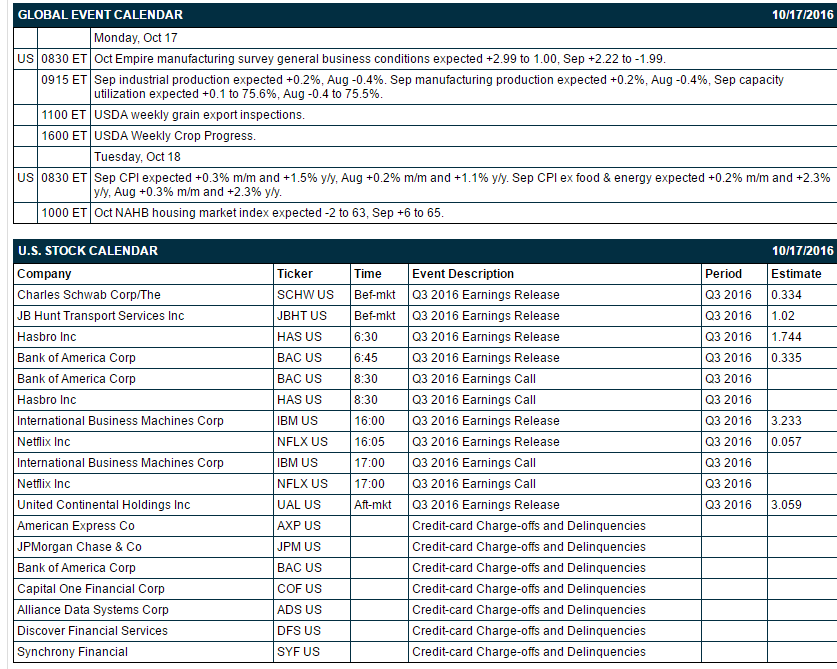The width and height of the screenshot is (837, 669).
Task: Click the '1100 ET' time cell
Action: (x=64, y=115)
